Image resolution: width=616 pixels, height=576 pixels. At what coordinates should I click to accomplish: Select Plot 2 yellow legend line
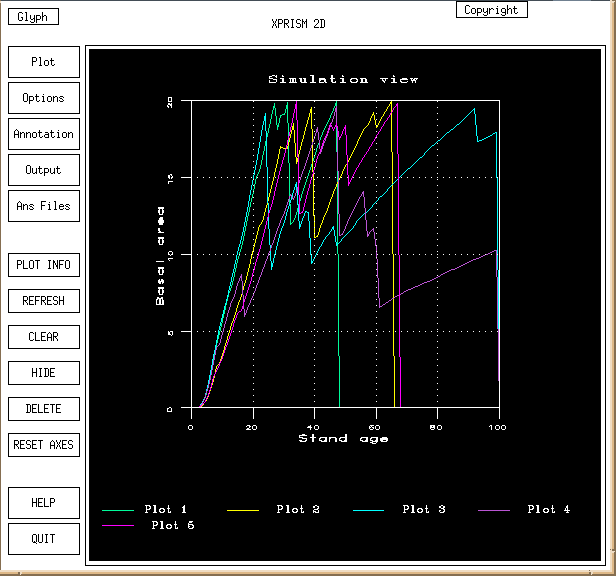point(243,510)
